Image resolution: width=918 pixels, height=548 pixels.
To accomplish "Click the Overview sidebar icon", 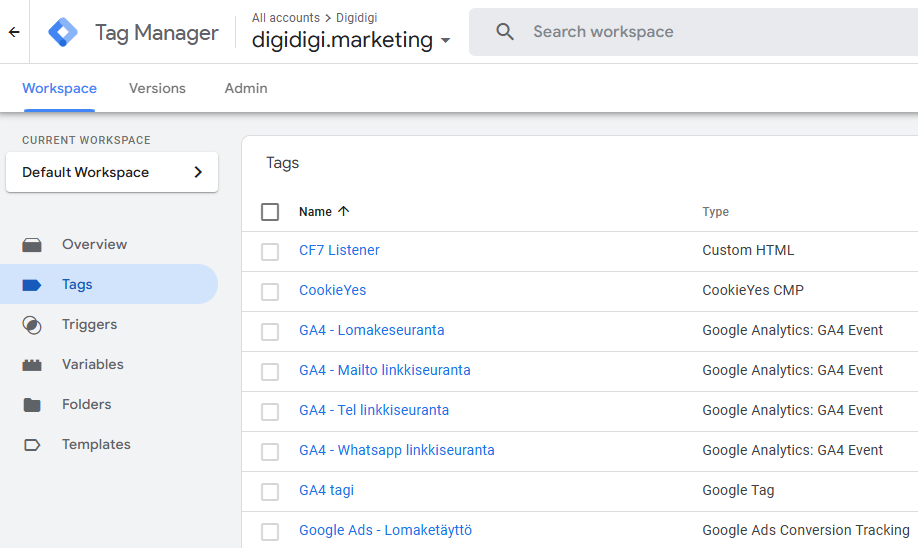I will [32, 245].
